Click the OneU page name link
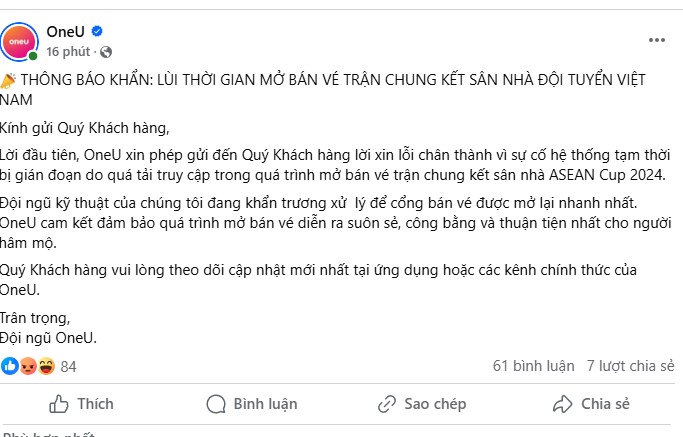The height and width of the screenshot is (437, 683). pyautogui.click(x=65, y=32)
